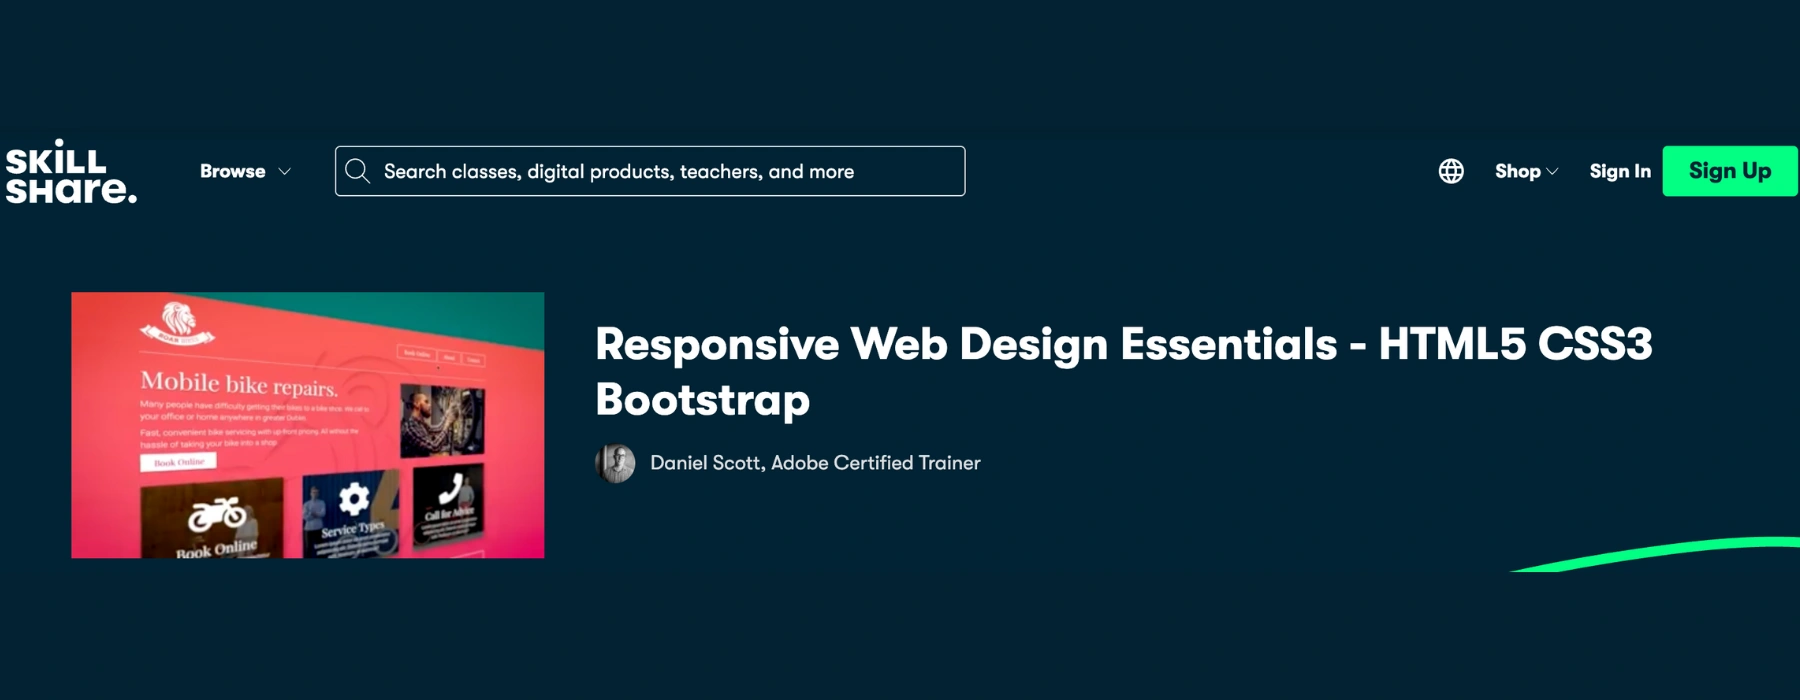The width and height of the screenshot is (1800, 700).
Task: Click the motorbike icon in the thumbnail
Action: click(217, 515)
